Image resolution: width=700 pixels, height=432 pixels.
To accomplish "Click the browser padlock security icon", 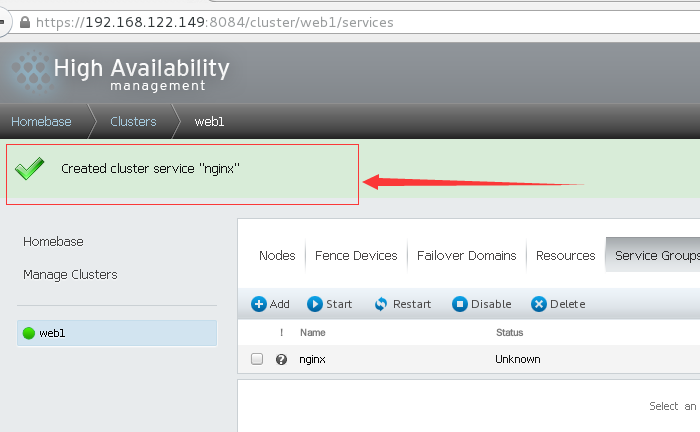I will tap(25, 21).
